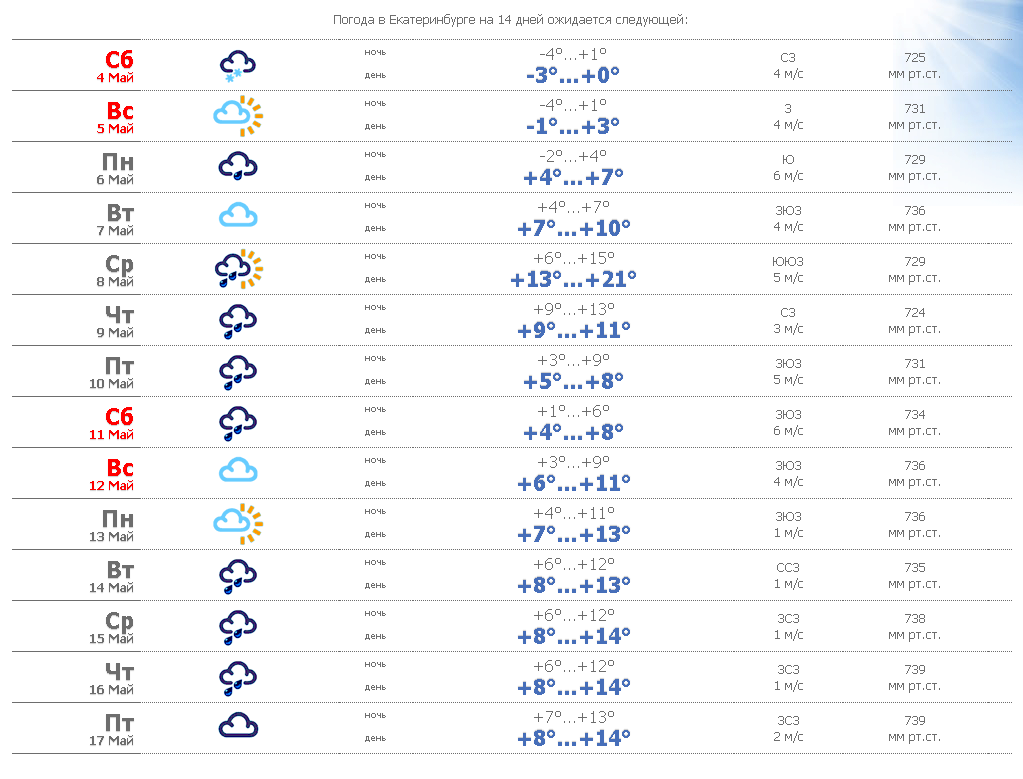Open the Вс 12 Май day label

tap(112, 474)
